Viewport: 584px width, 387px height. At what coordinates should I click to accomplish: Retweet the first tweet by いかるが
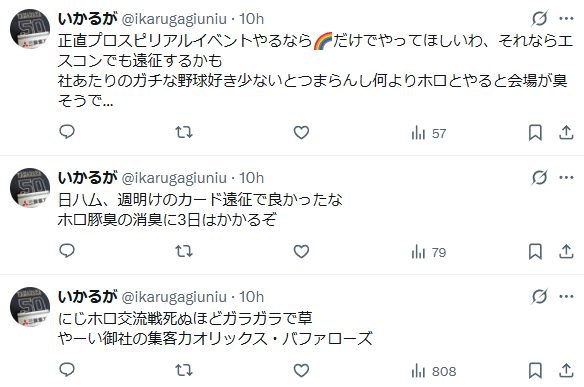coord(184,132)
